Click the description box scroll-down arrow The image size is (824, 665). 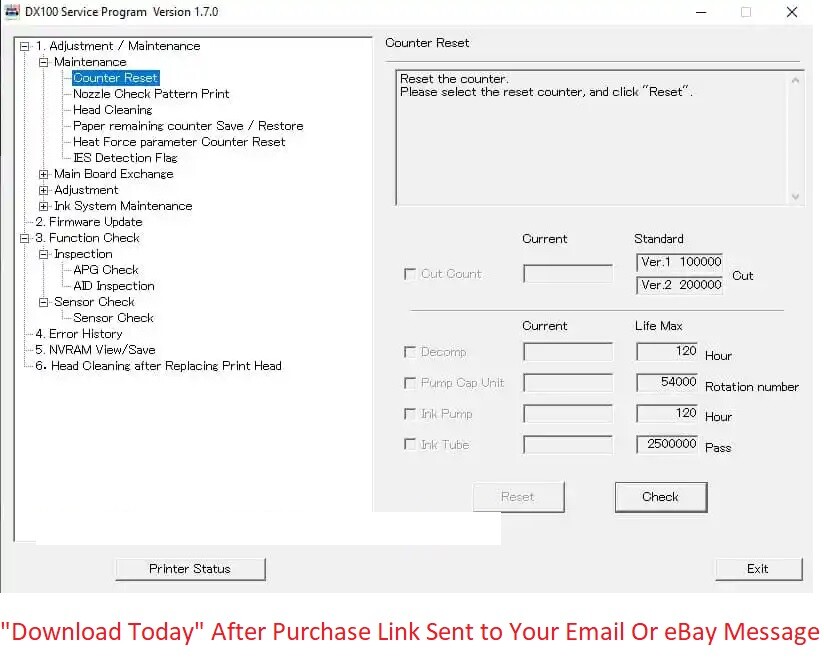click(795, 197)
